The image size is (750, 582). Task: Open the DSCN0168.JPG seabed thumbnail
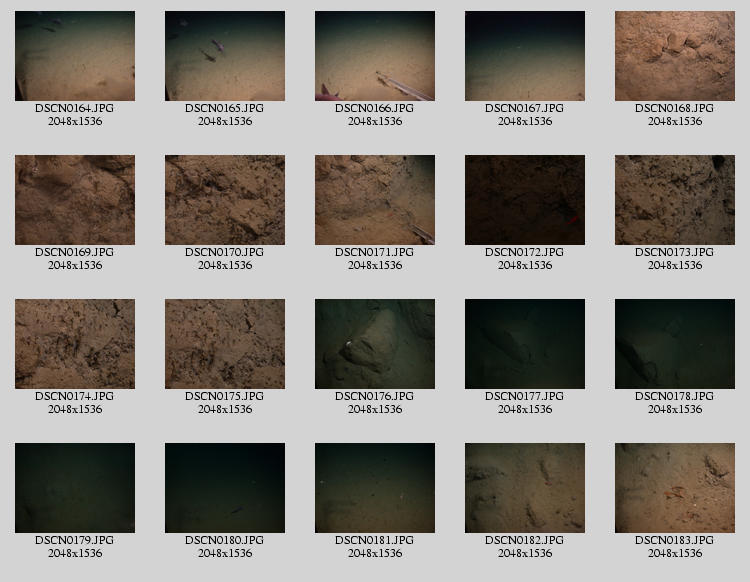[675, 56]
